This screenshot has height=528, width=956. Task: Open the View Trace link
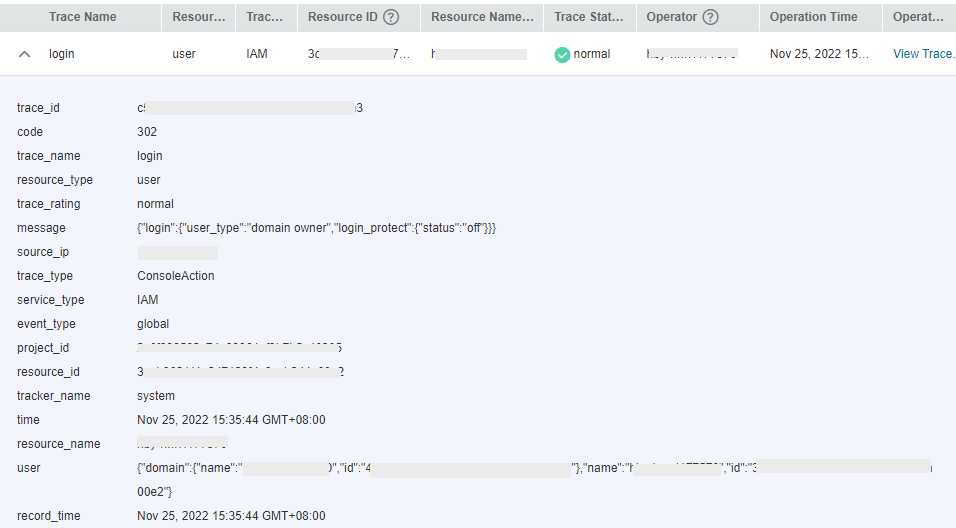(x=923, y=54)
